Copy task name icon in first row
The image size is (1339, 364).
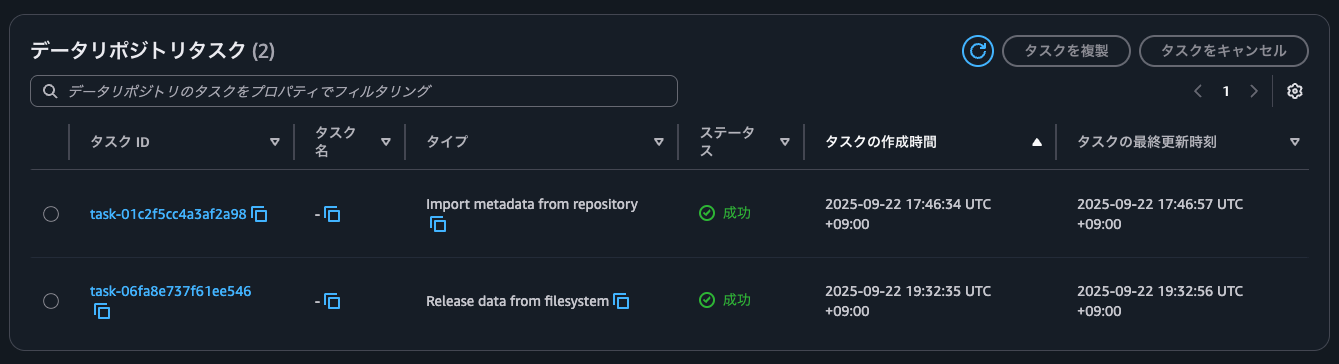pyautogui.click(x=333, y=214)
